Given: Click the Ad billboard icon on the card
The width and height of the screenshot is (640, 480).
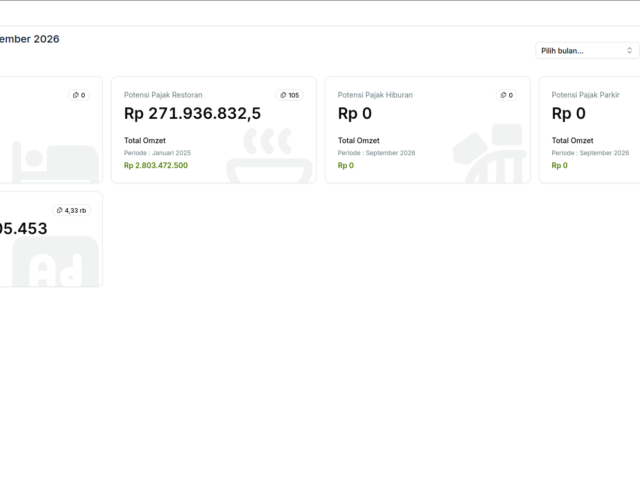Looking at the screenshot, I should coord(56,261).
